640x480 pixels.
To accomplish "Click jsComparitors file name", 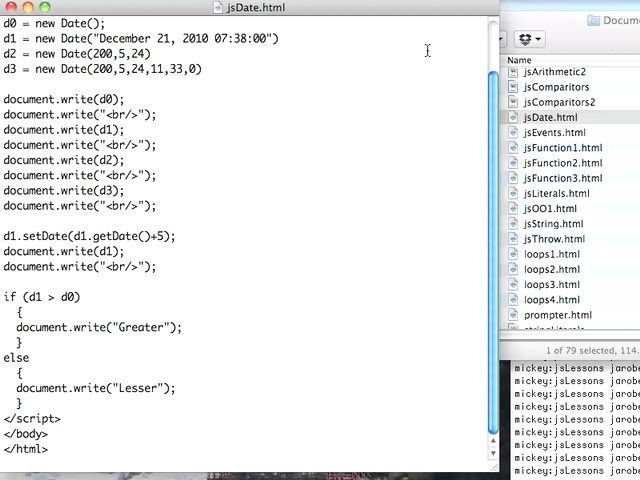I will point(556,87).
